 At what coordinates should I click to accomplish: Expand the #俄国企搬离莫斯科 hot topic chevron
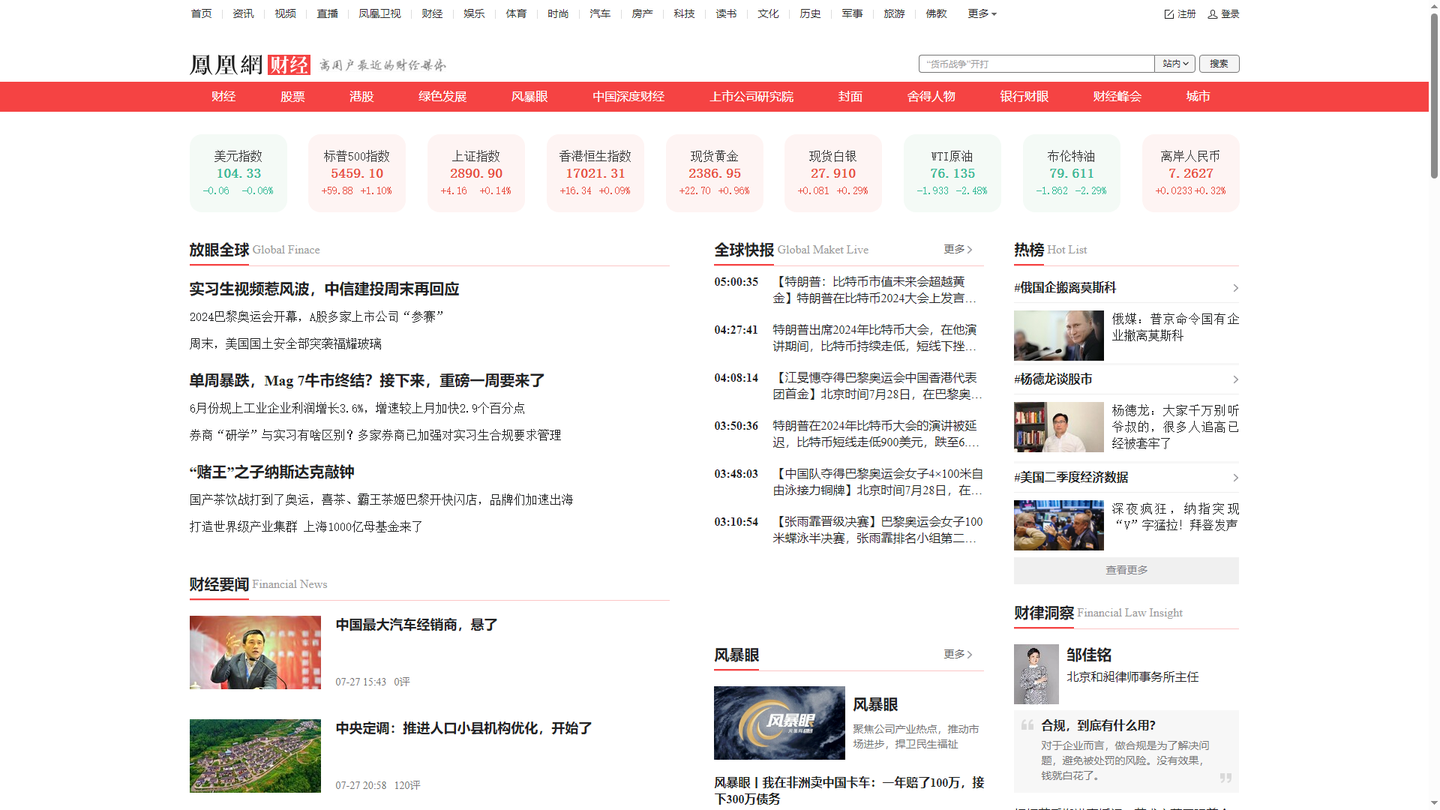click(x=1235, y=288)
